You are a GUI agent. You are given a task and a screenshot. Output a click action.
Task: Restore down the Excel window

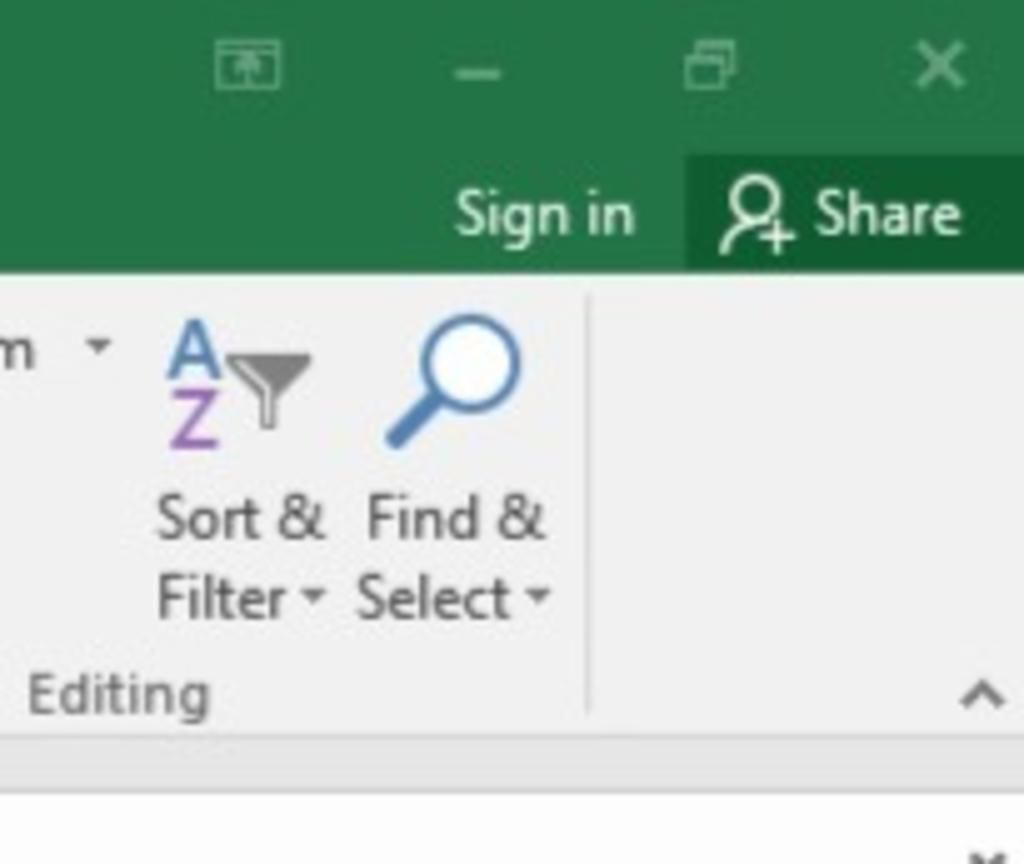click(710, 64)
